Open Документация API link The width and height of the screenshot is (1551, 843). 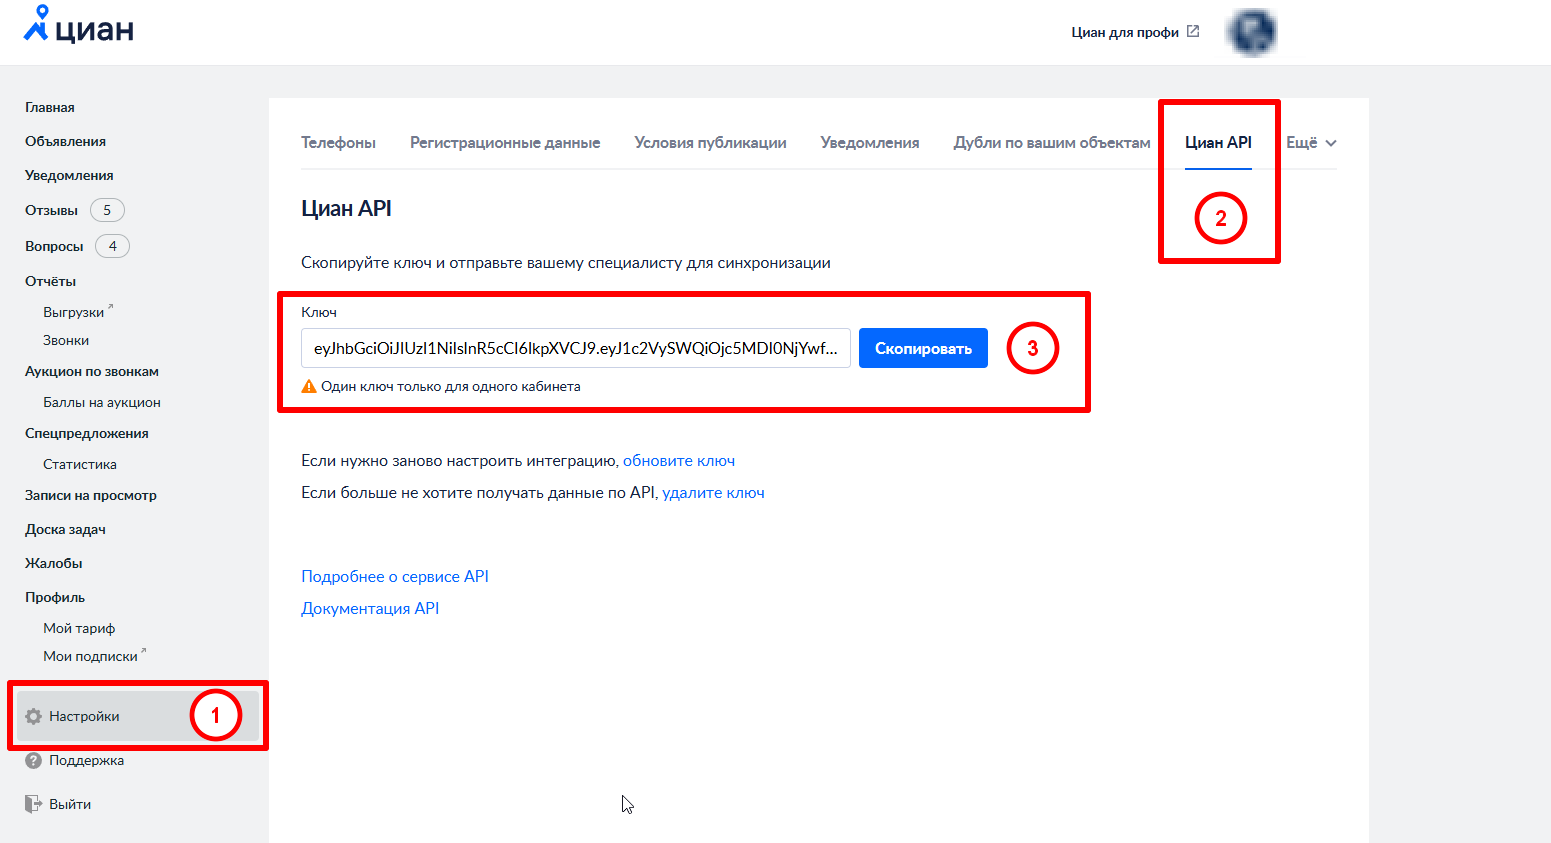[370, 608]
